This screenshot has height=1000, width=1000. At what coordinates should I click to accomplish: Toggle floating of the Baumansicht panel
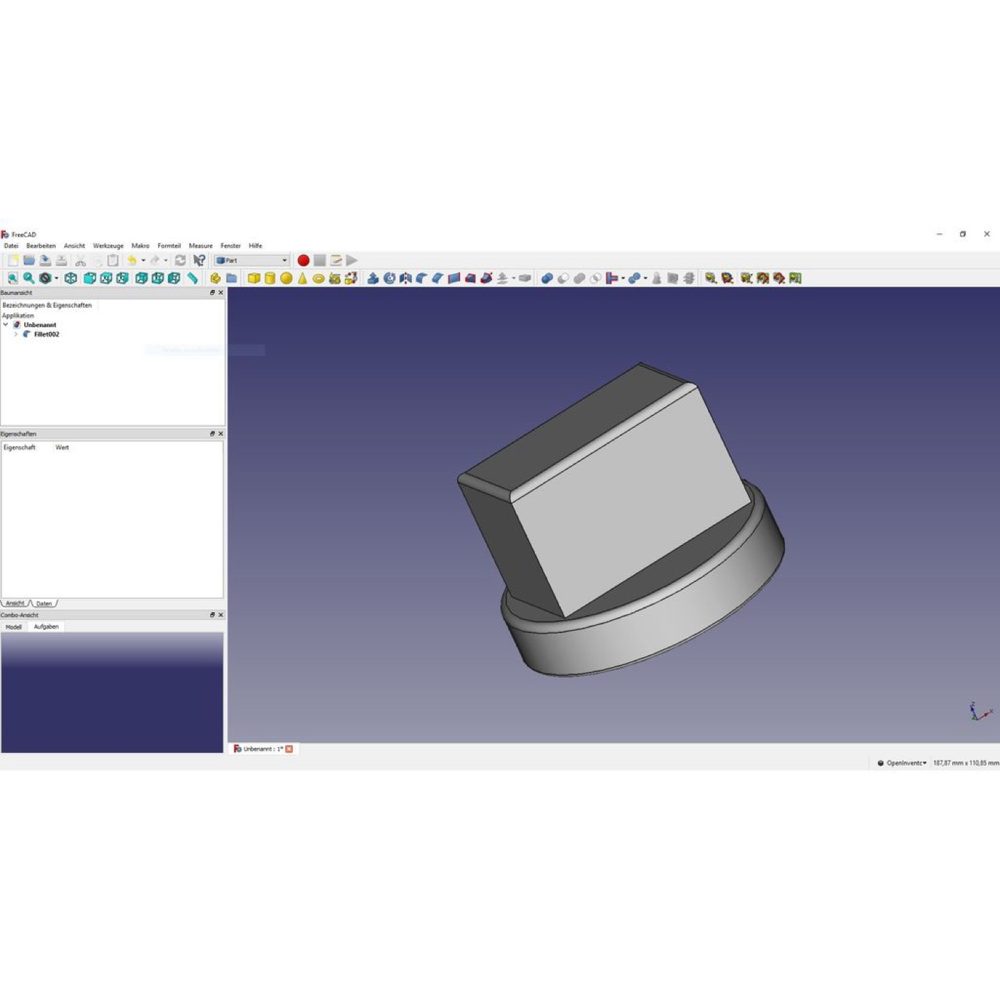(212, 293)
